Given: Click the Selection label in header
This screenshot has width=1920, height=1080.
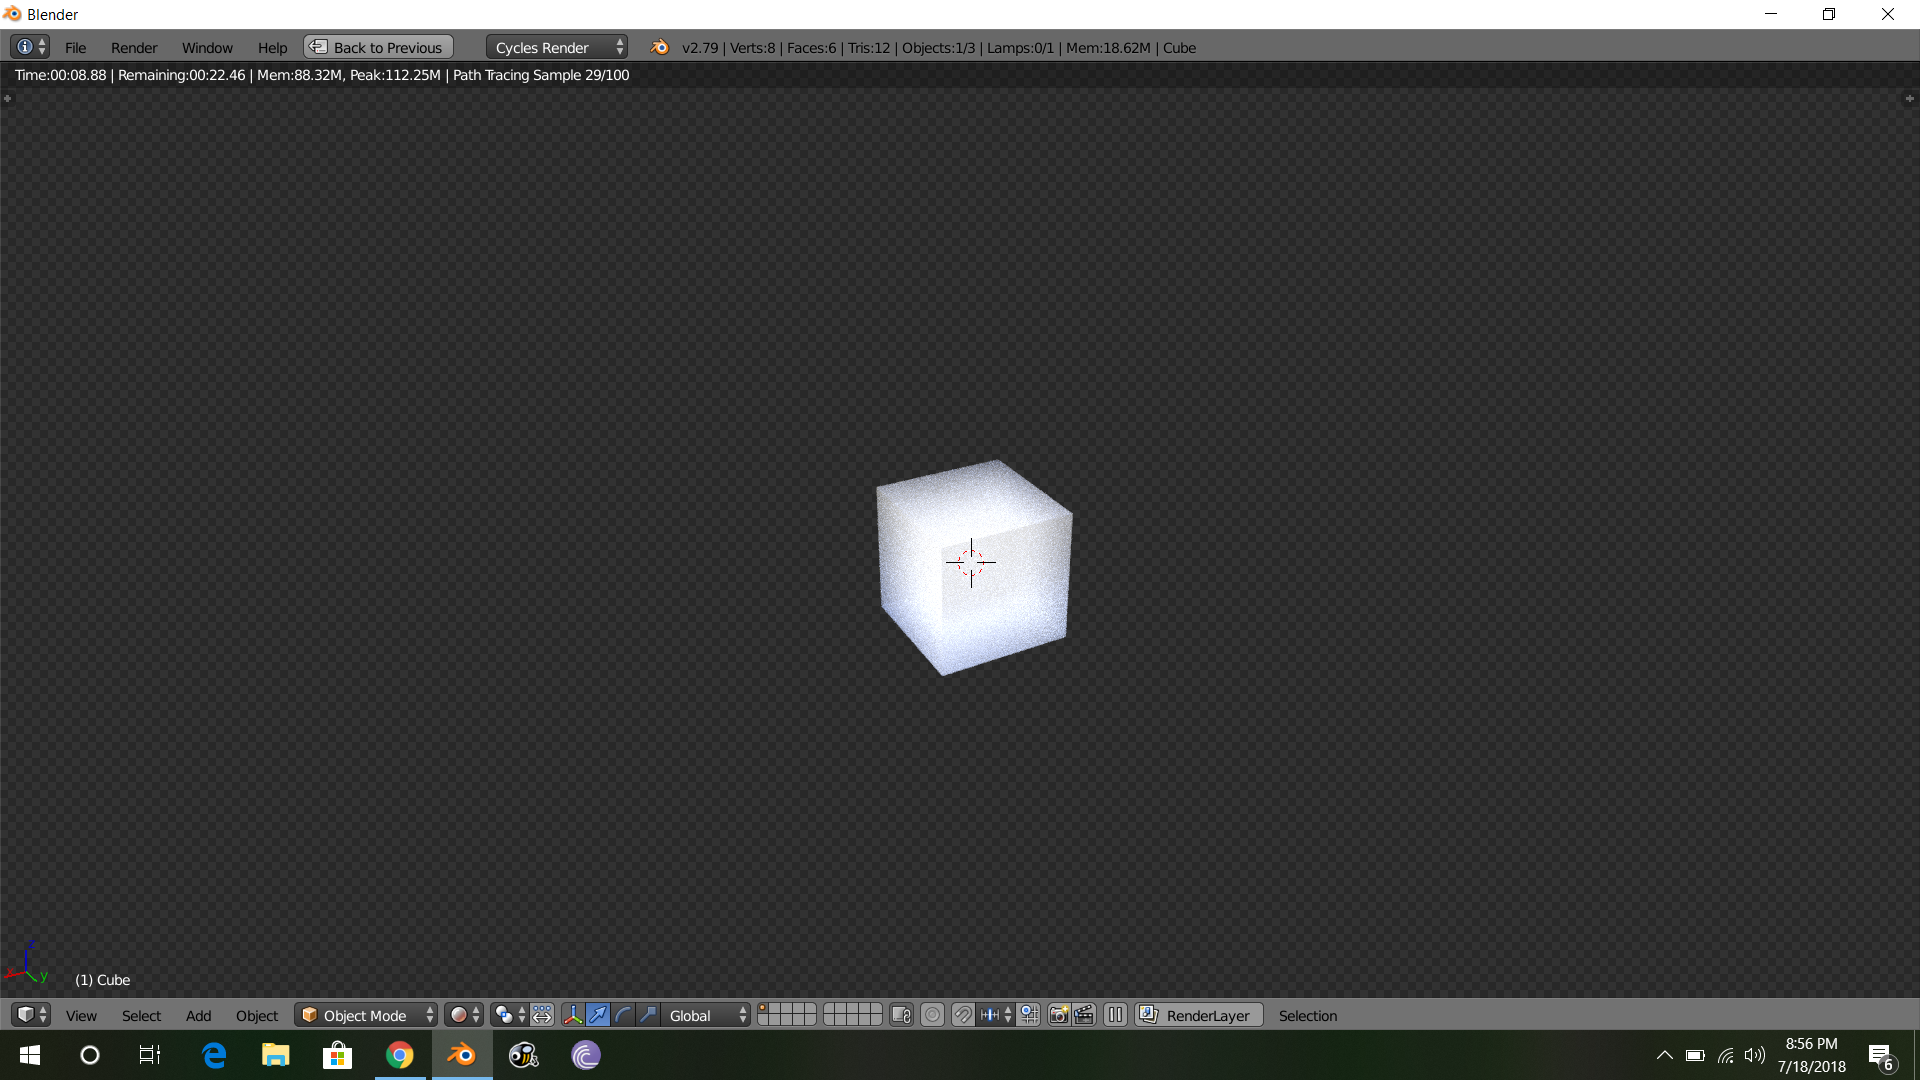Looking at the screenshot, I should click(1307, 1015).
